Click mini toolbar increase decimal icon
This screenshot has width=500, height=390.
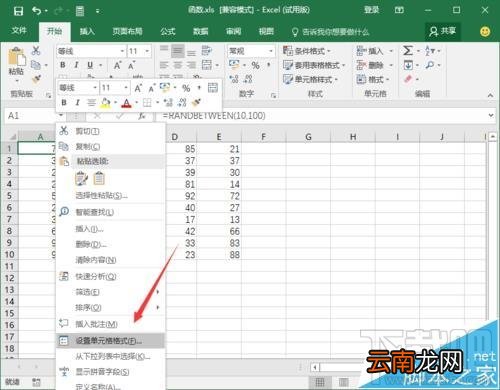pos(168,102)
